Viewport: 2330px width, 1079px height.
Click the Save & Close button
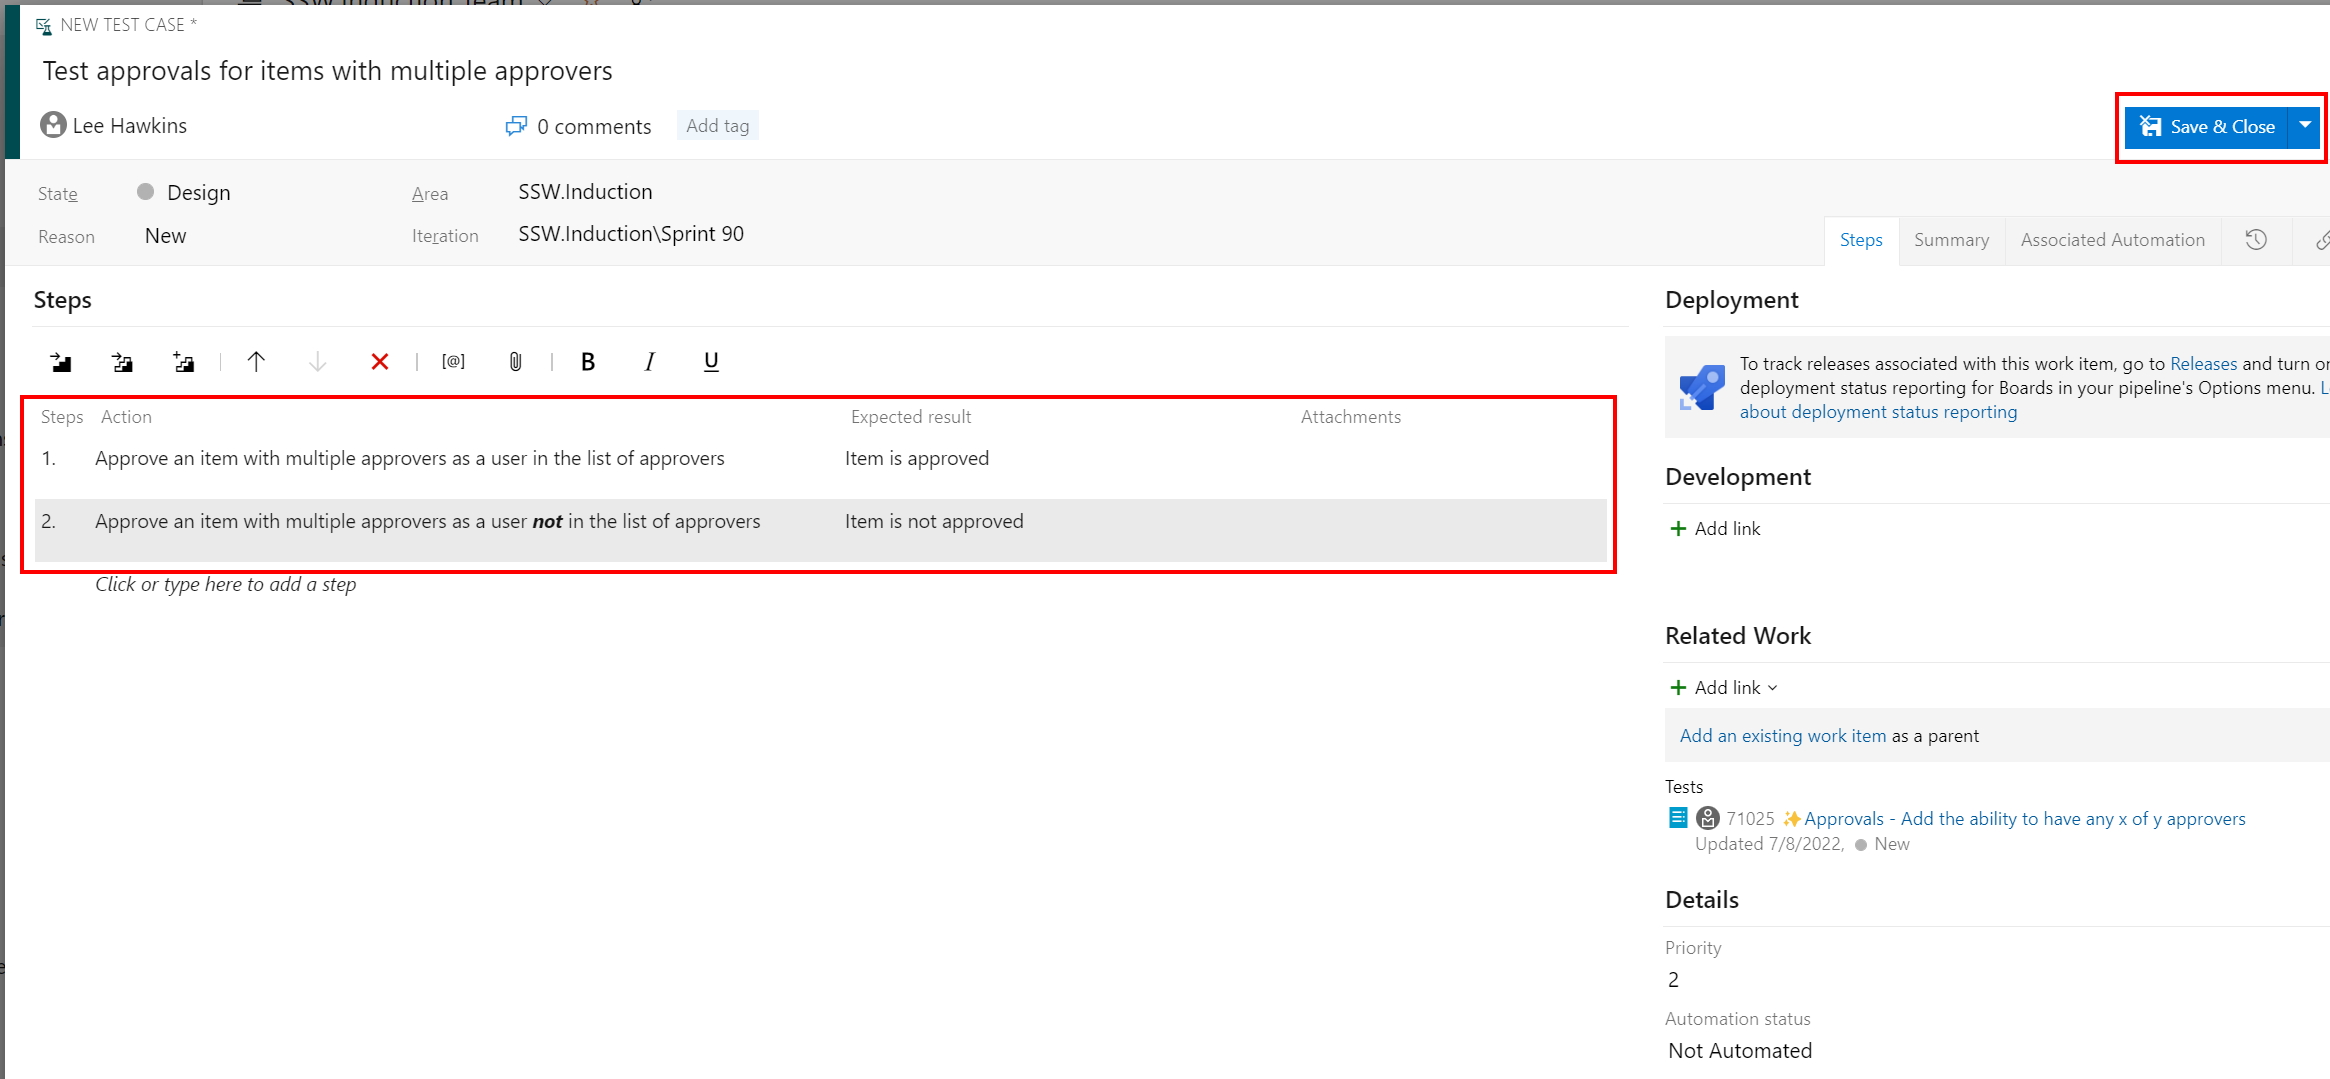coord(2208,127)
